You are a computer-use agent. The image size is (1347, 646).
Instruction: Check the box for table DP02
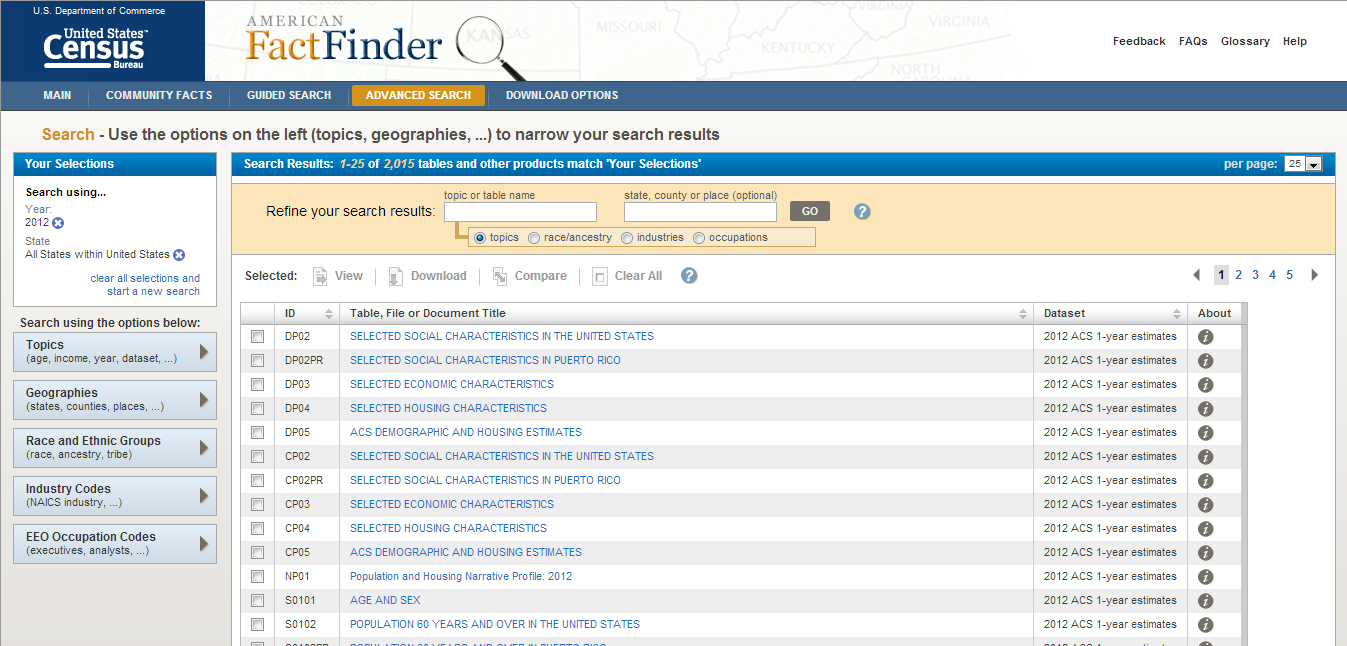coord(257,336)
